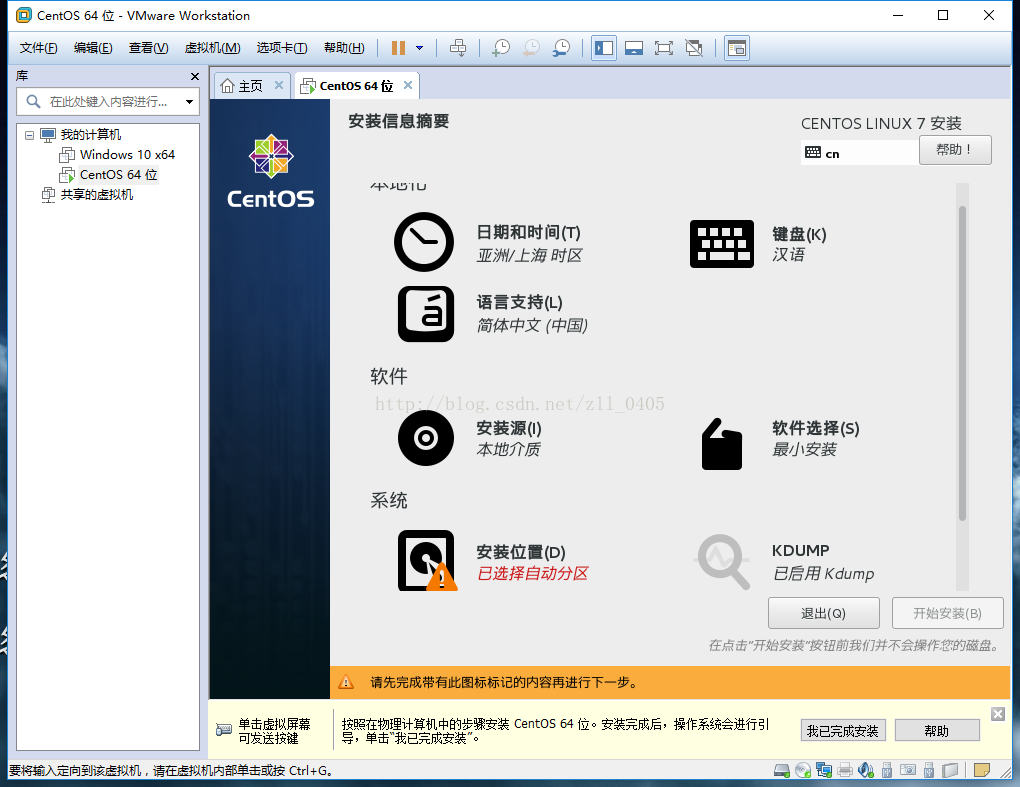Enter full screen mode
This screenshot has height=787, width=1020.
tap(664, 48)
